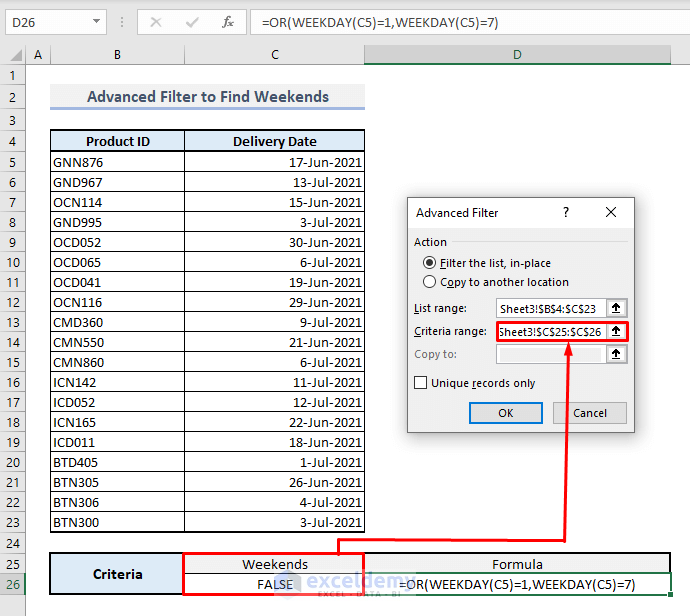690x616 pixels.
Task: Click the Copy to range selector arrow
Action: click(x=616, y=354)
